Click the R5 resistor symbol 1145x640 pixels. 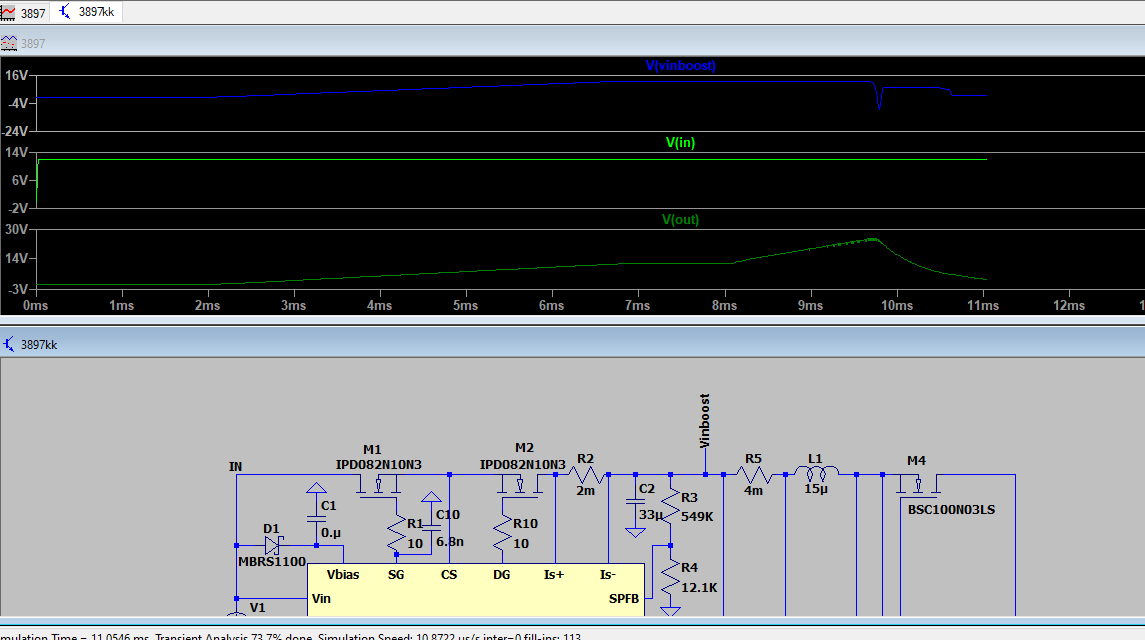pyautogui.click(x=753, y=475)
